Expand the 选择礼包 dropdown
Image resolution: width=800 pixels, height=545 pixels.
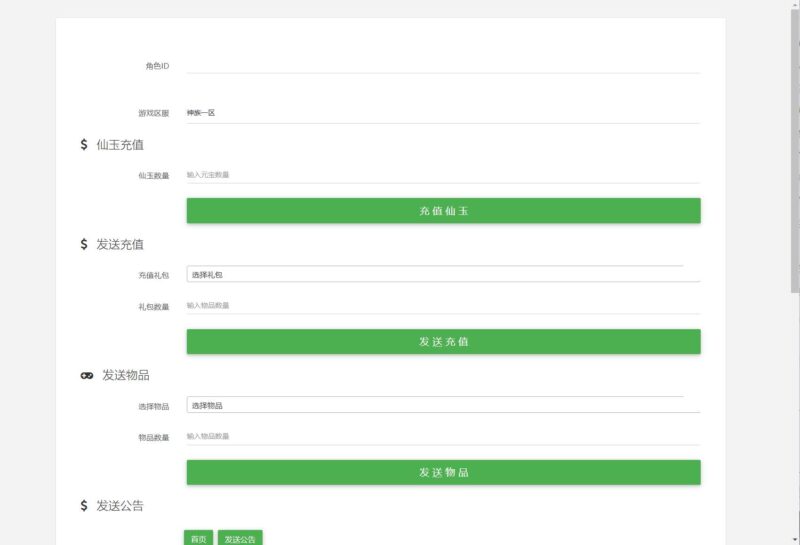(442, 274)
